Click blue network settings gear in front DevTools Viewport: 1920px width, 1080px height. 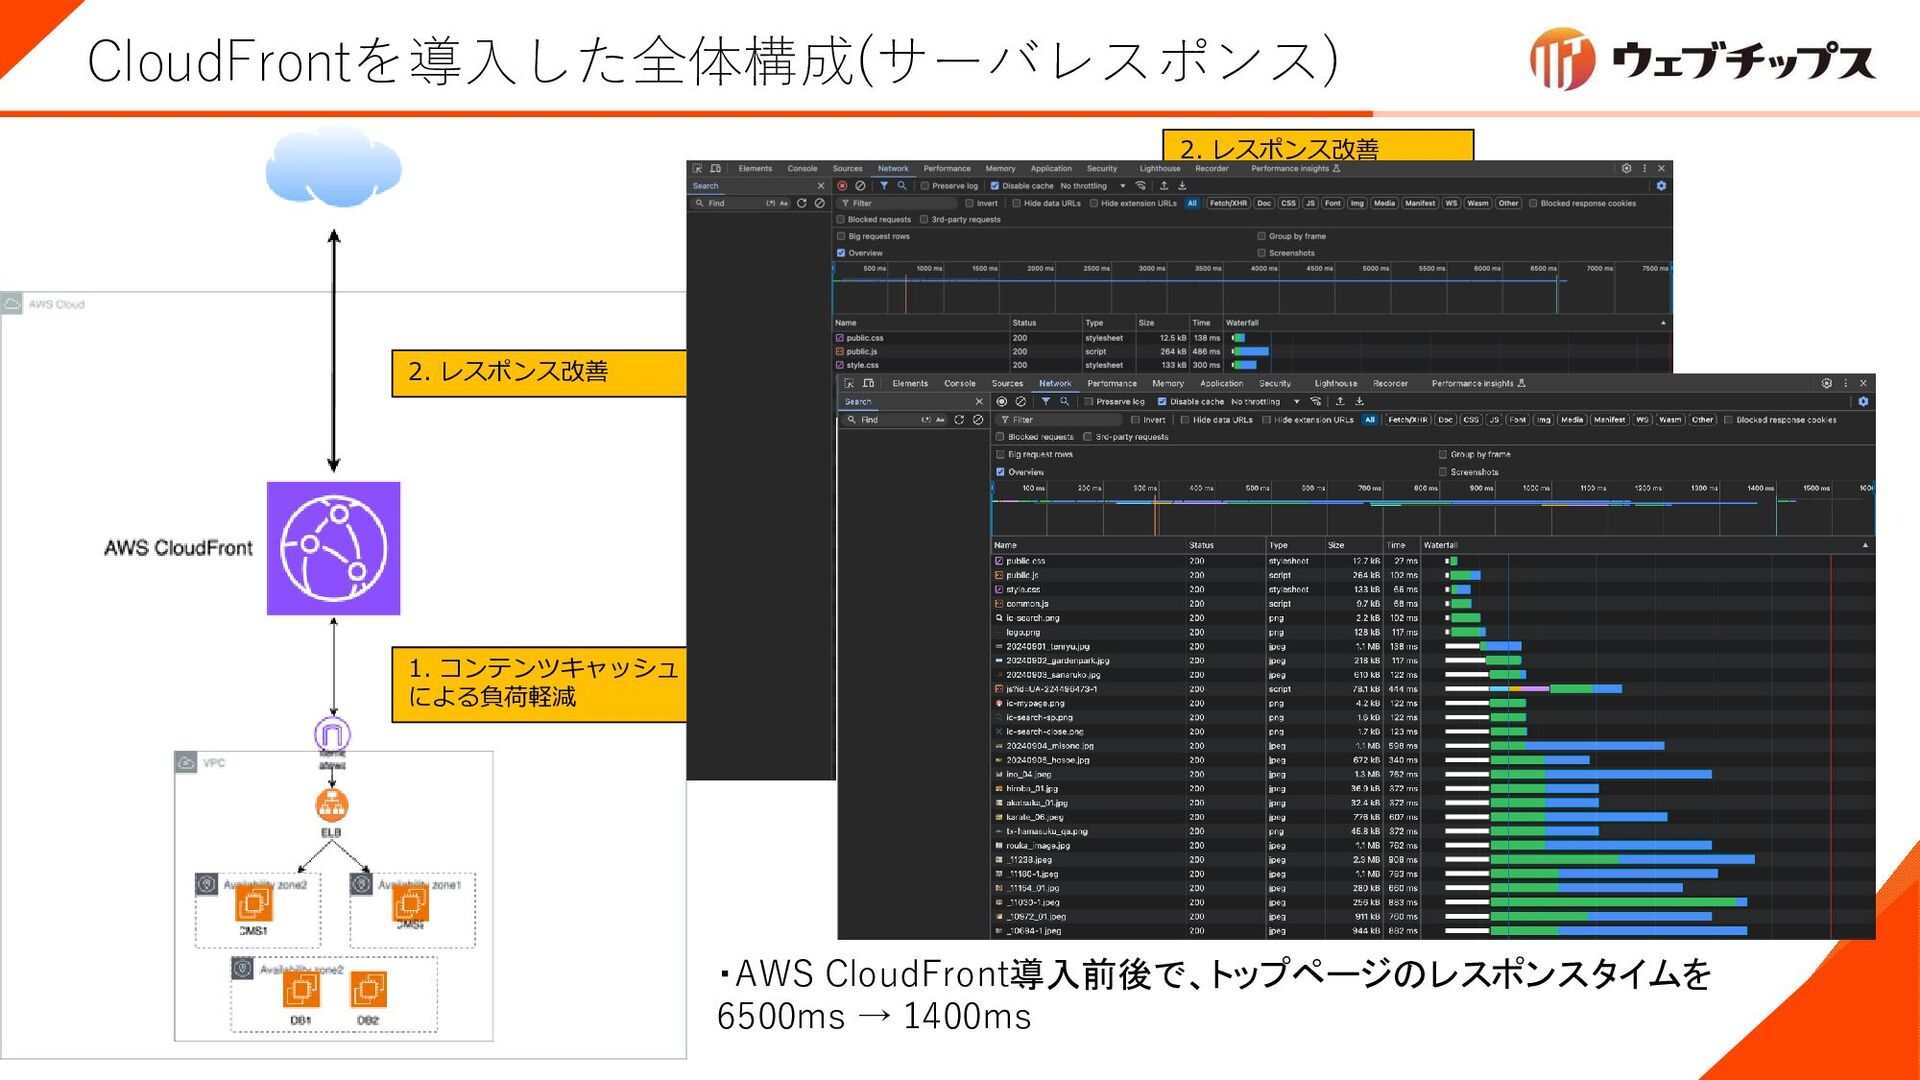[x=1863, y=402]
